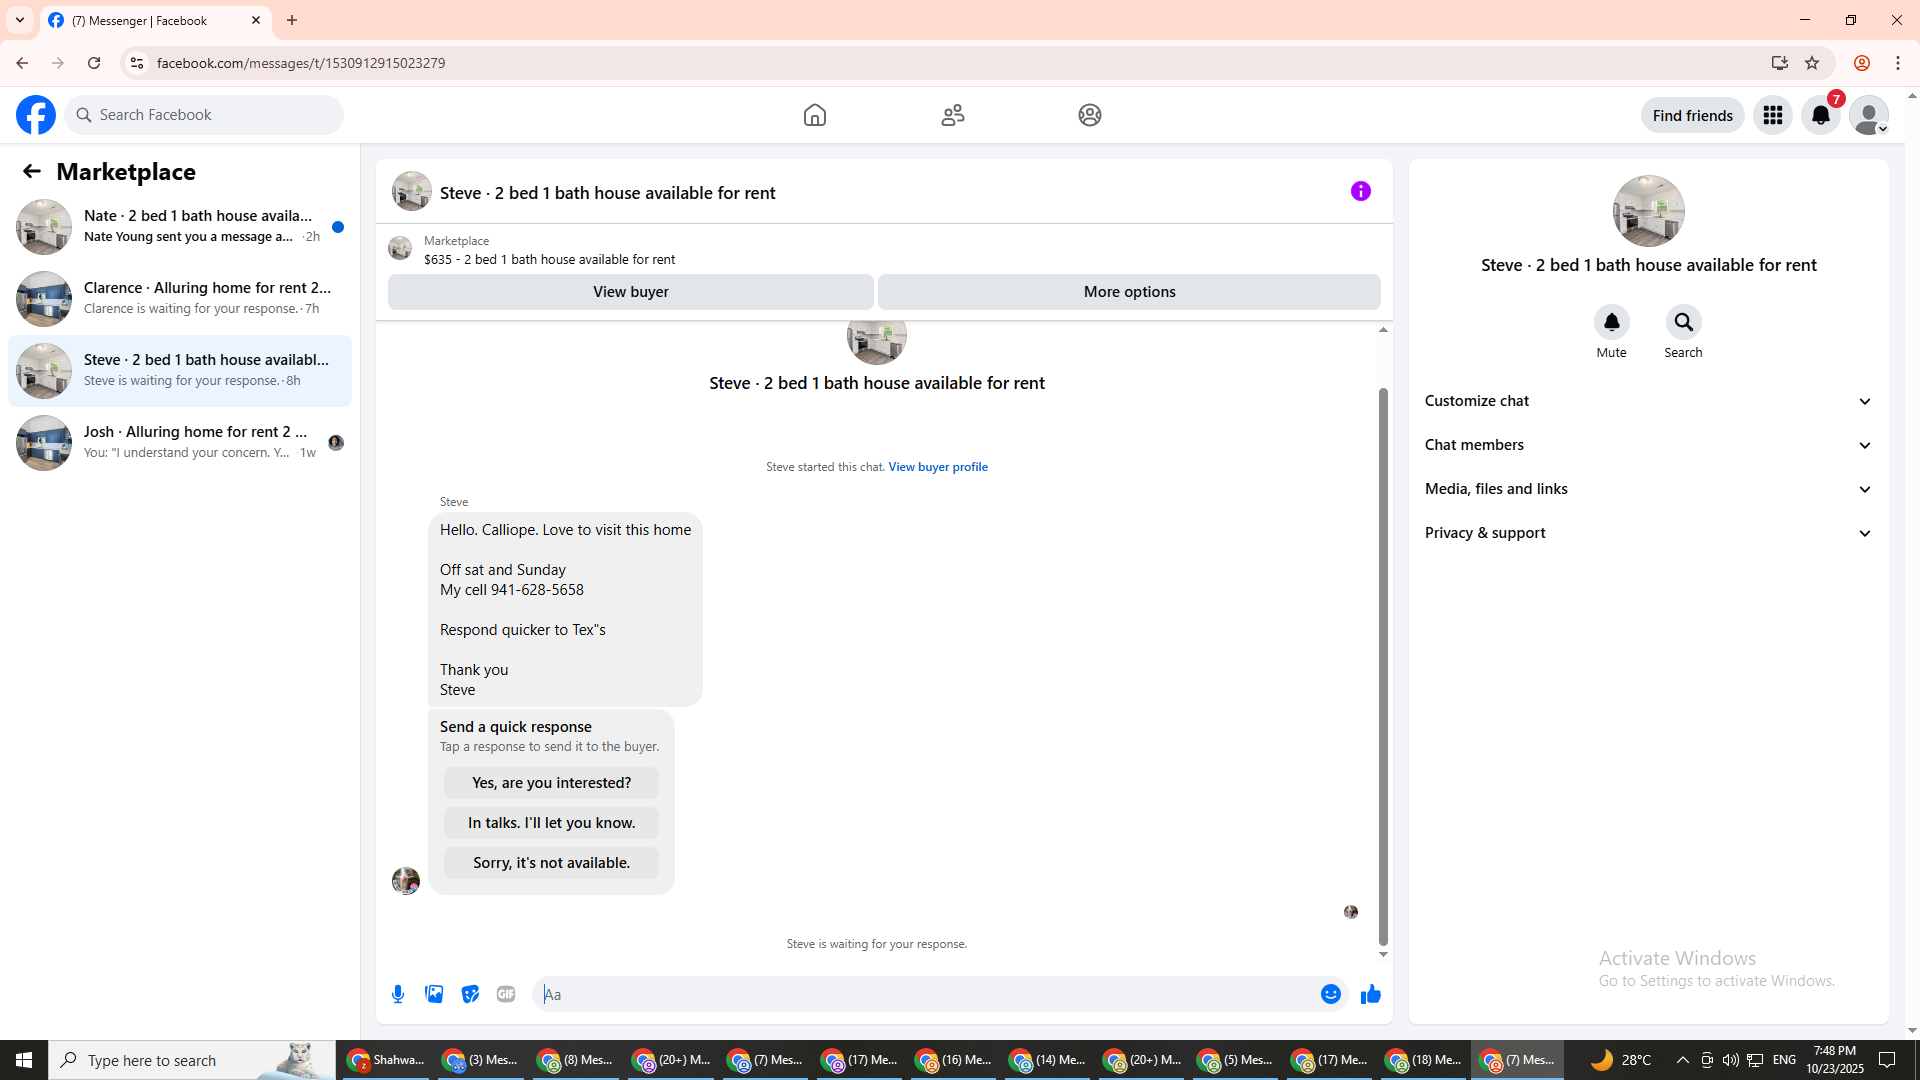Choose a sticker via sticker icon
Screen dimensions: 1920x1080
point(470,994)
